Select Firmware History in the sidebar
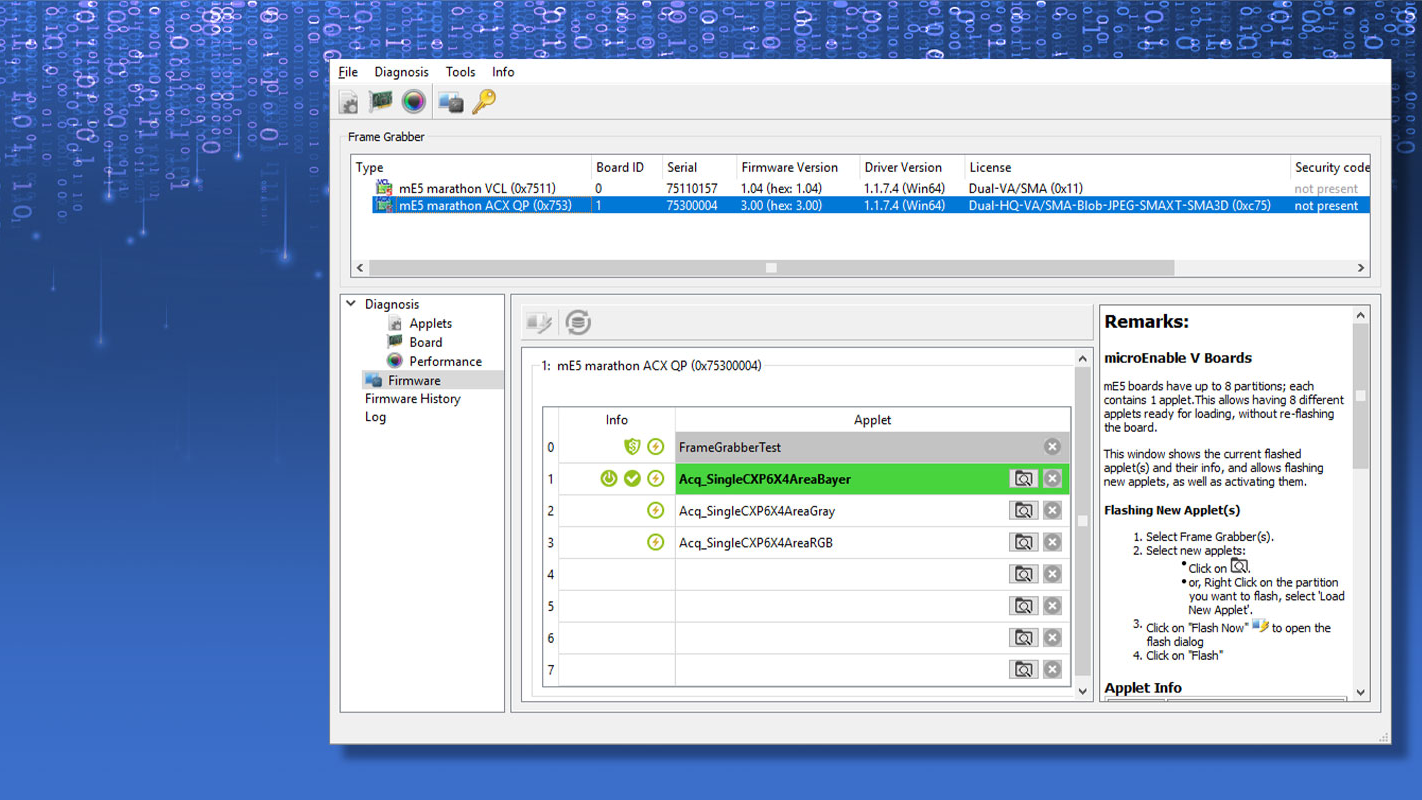Screen dimensions: 1422x800 [412, 399]
